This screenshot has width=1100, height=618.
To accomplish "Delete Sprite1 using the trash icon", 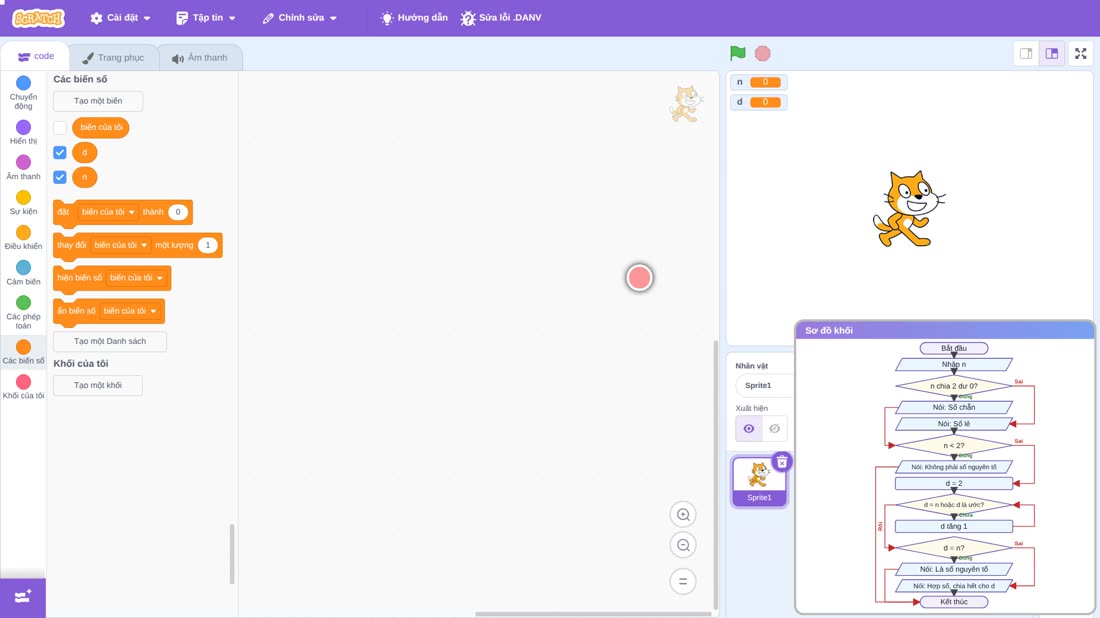I will coord(782,462).
